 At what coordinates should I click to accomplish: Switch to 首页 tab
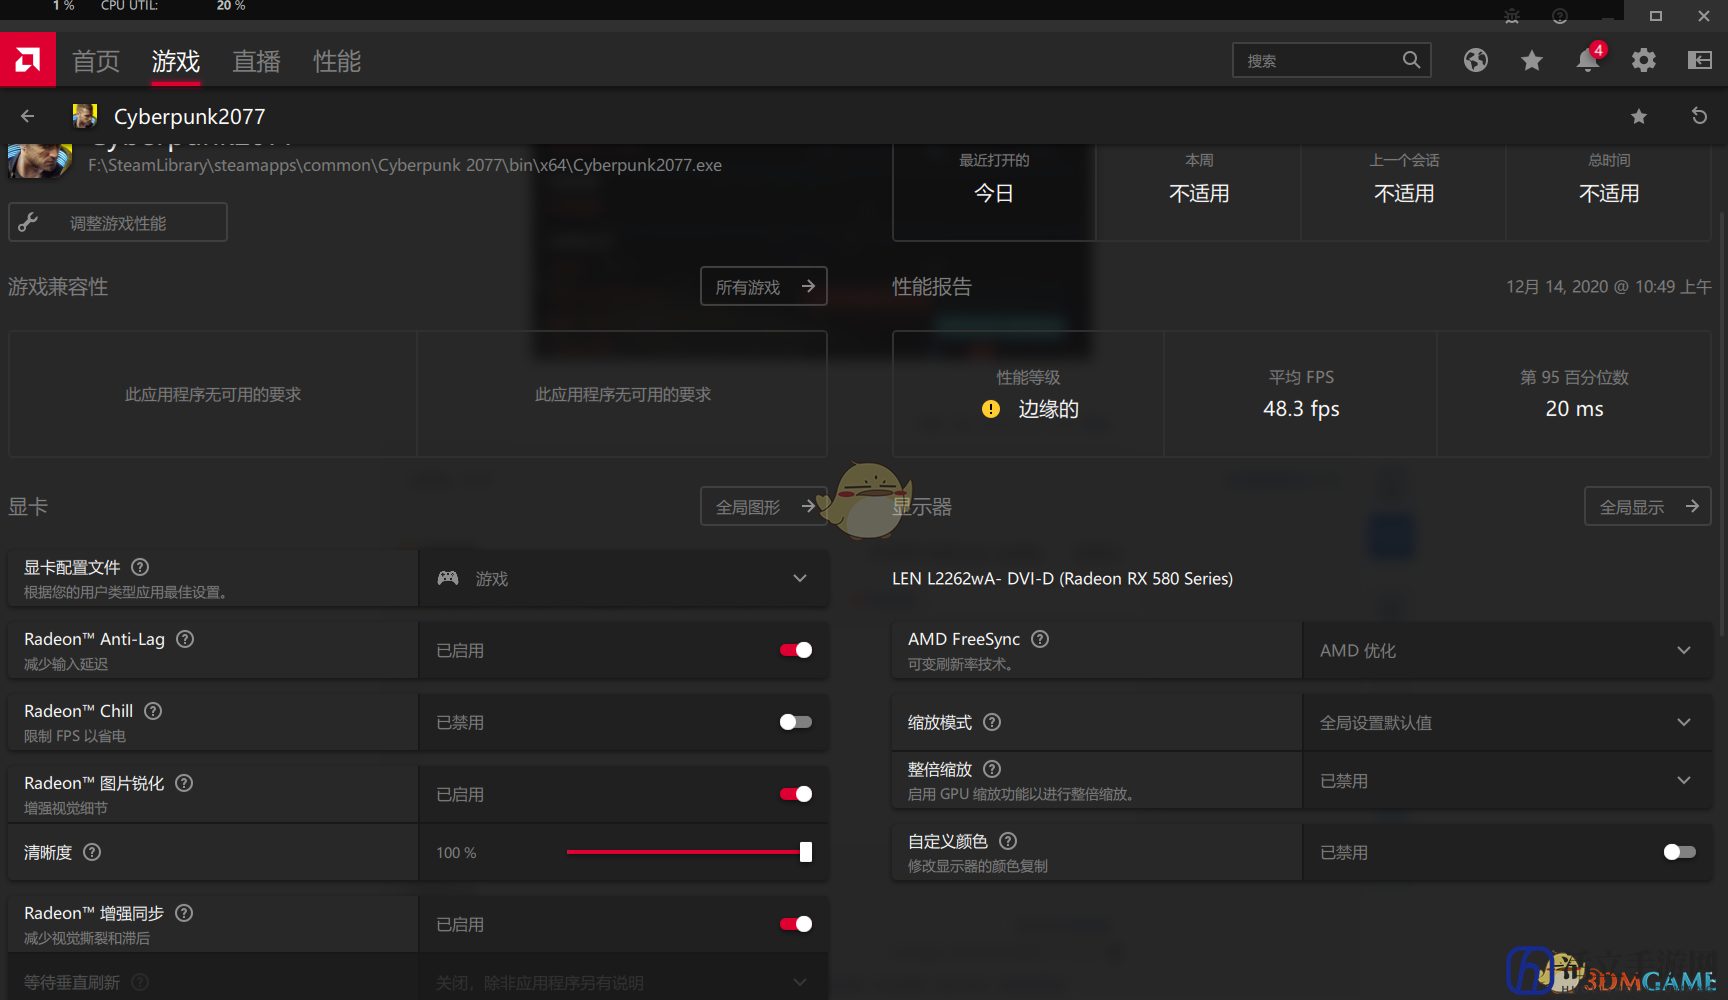[x=96, y=61]
